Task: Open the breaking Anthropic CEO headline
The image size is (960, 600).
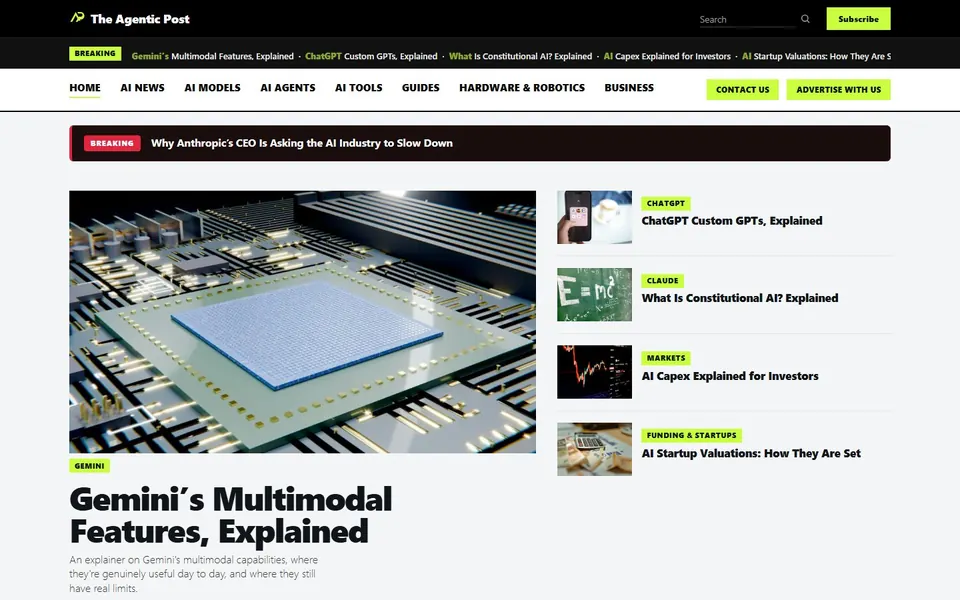Action: (302, 143)
